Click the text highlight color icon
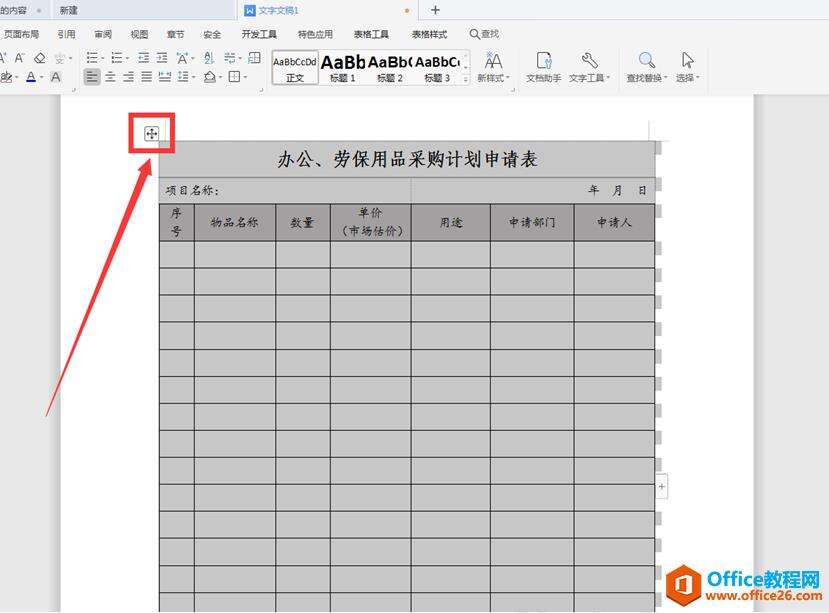The height and width of the screenshot is (613, 829). (x=6, y=77)
